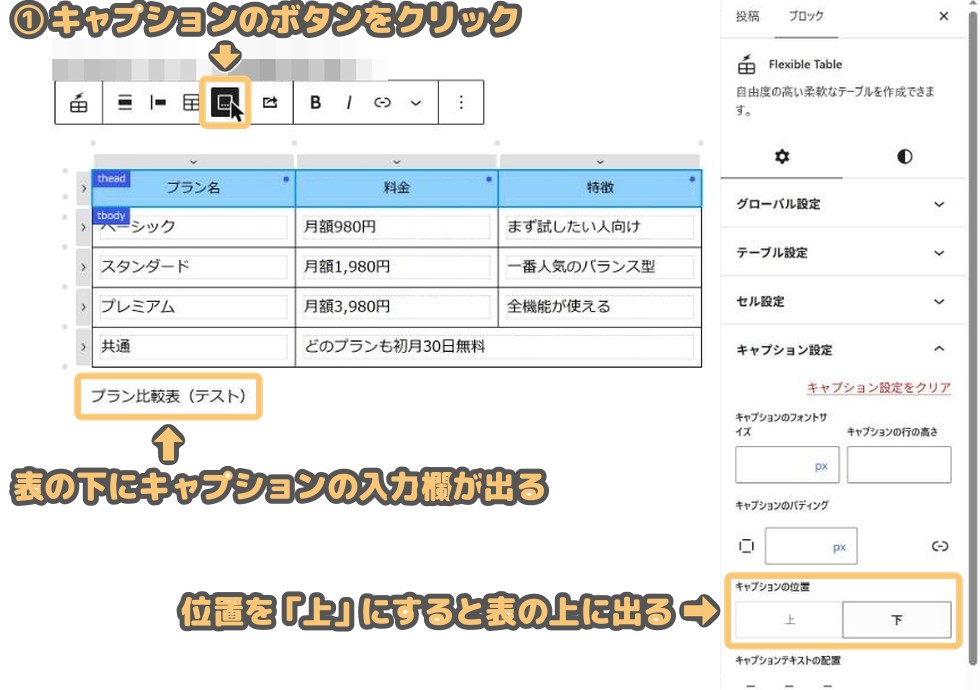Toggle italic formatting

point(349,102)
